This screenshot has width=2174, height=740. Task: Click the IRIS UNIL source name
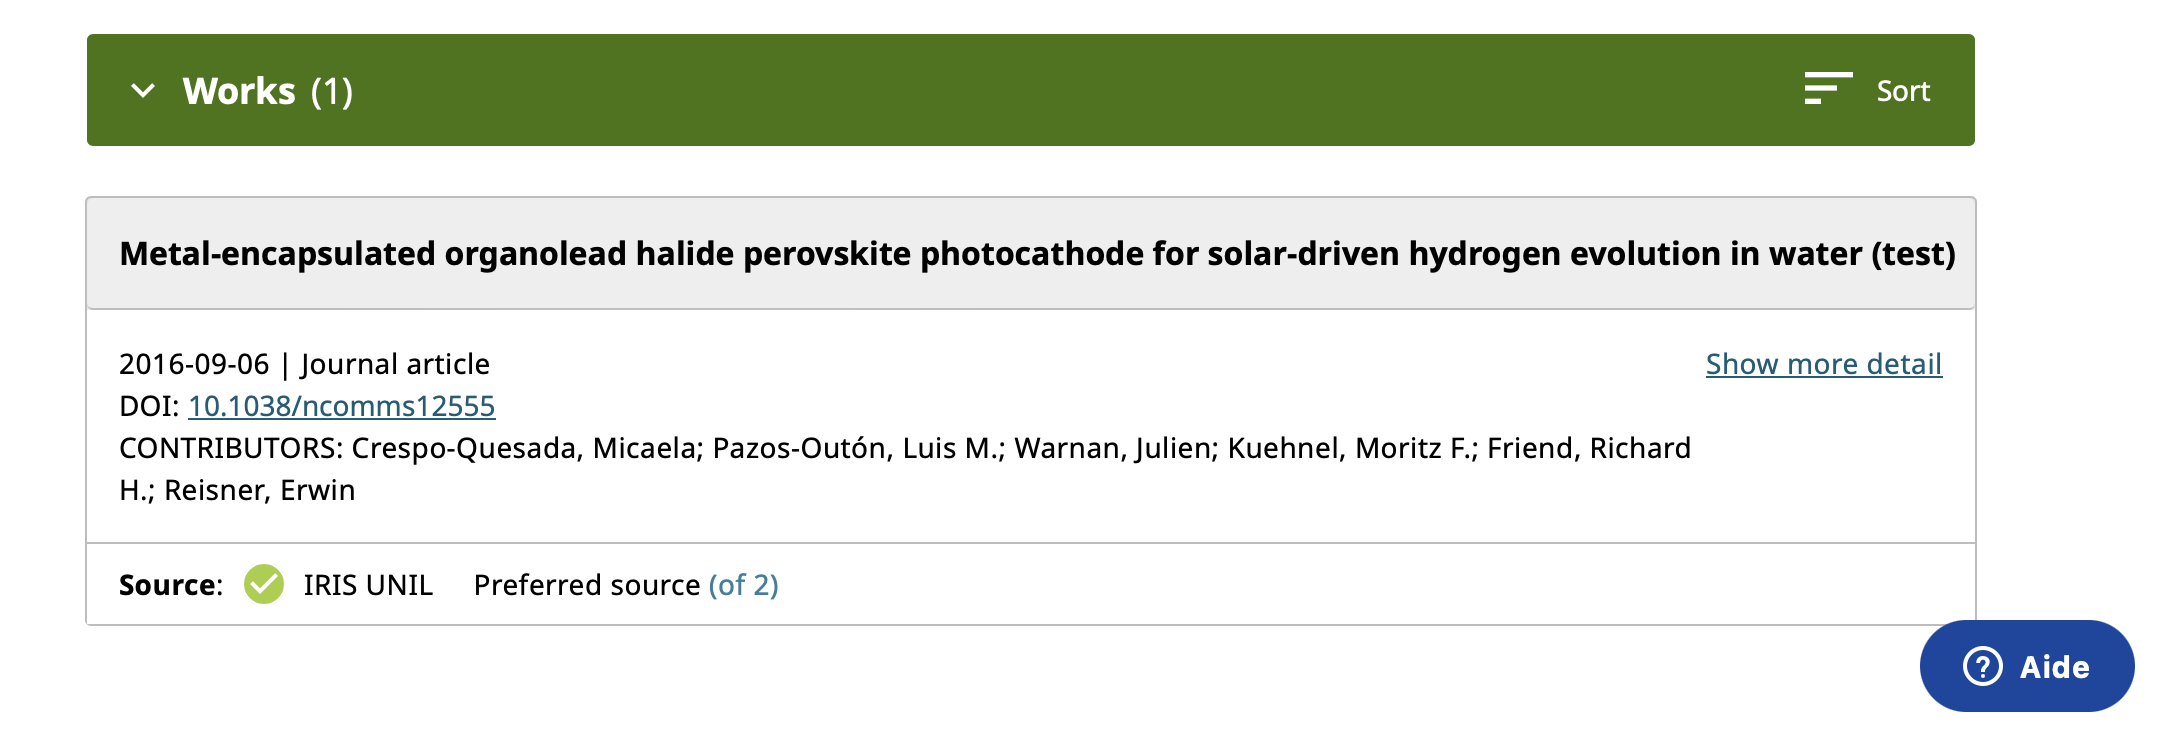(x=368, y=585)
